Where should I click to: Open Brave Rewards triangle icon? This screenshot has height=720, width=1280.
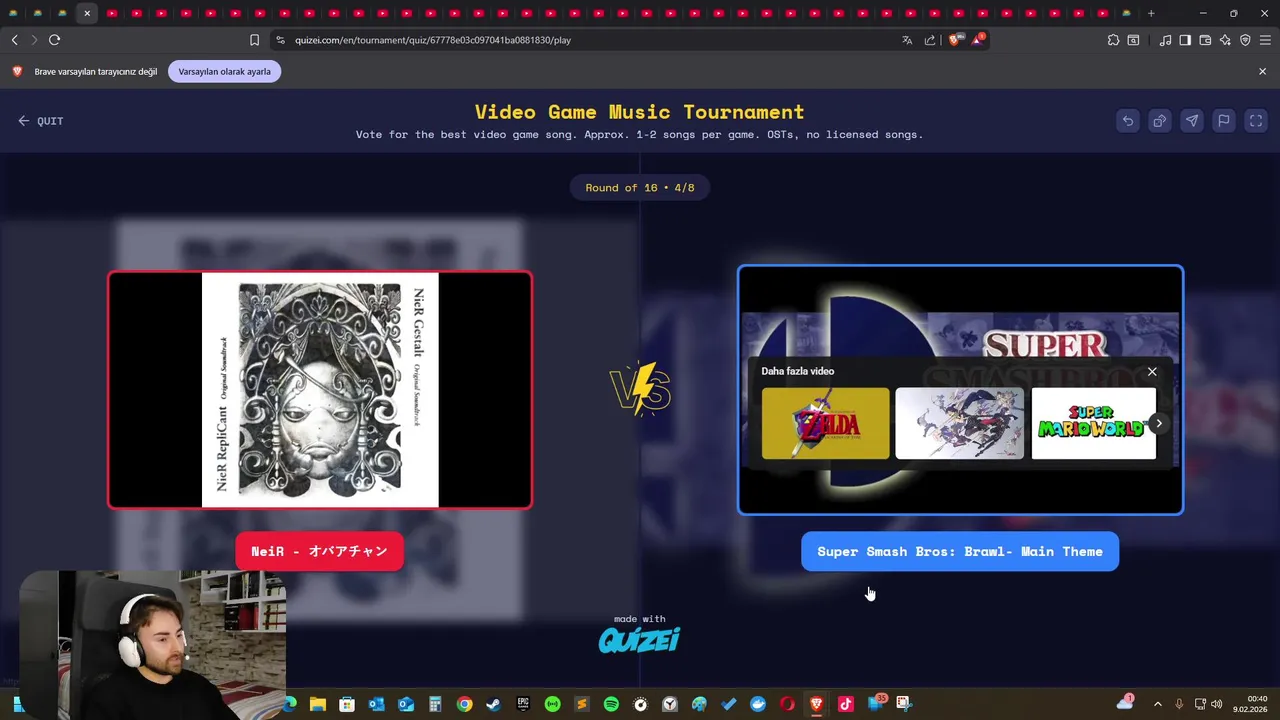coord(977,40)
